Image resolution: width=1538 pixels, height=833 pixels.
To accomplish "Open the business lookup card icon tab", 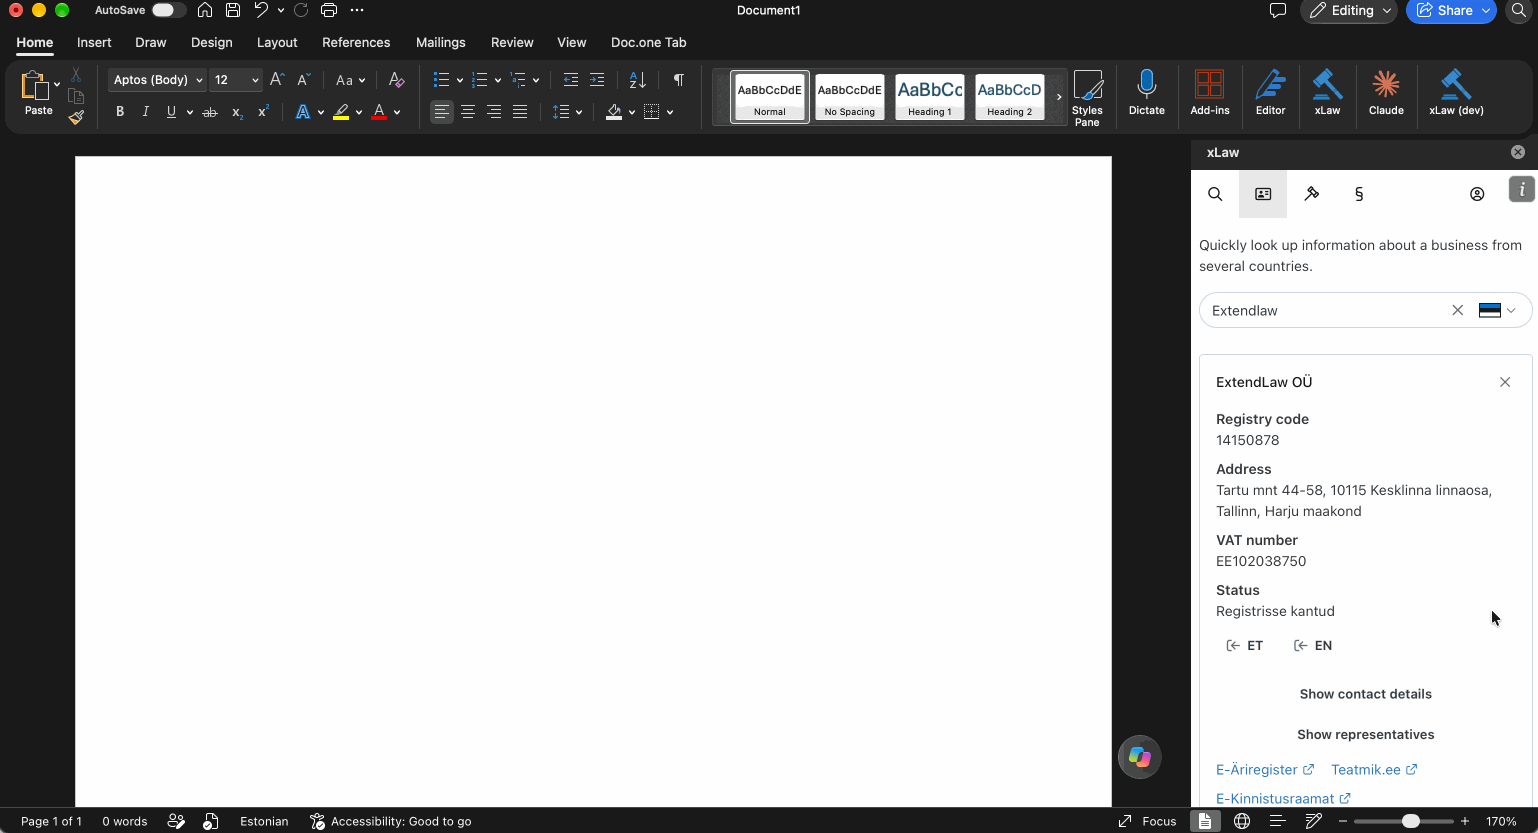I will [x=1263, y=194].
